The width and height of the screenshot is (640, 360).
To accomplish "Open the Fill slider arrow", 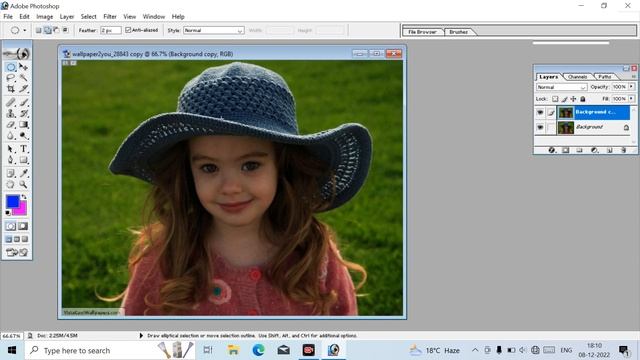I will [x=631, y=98].
